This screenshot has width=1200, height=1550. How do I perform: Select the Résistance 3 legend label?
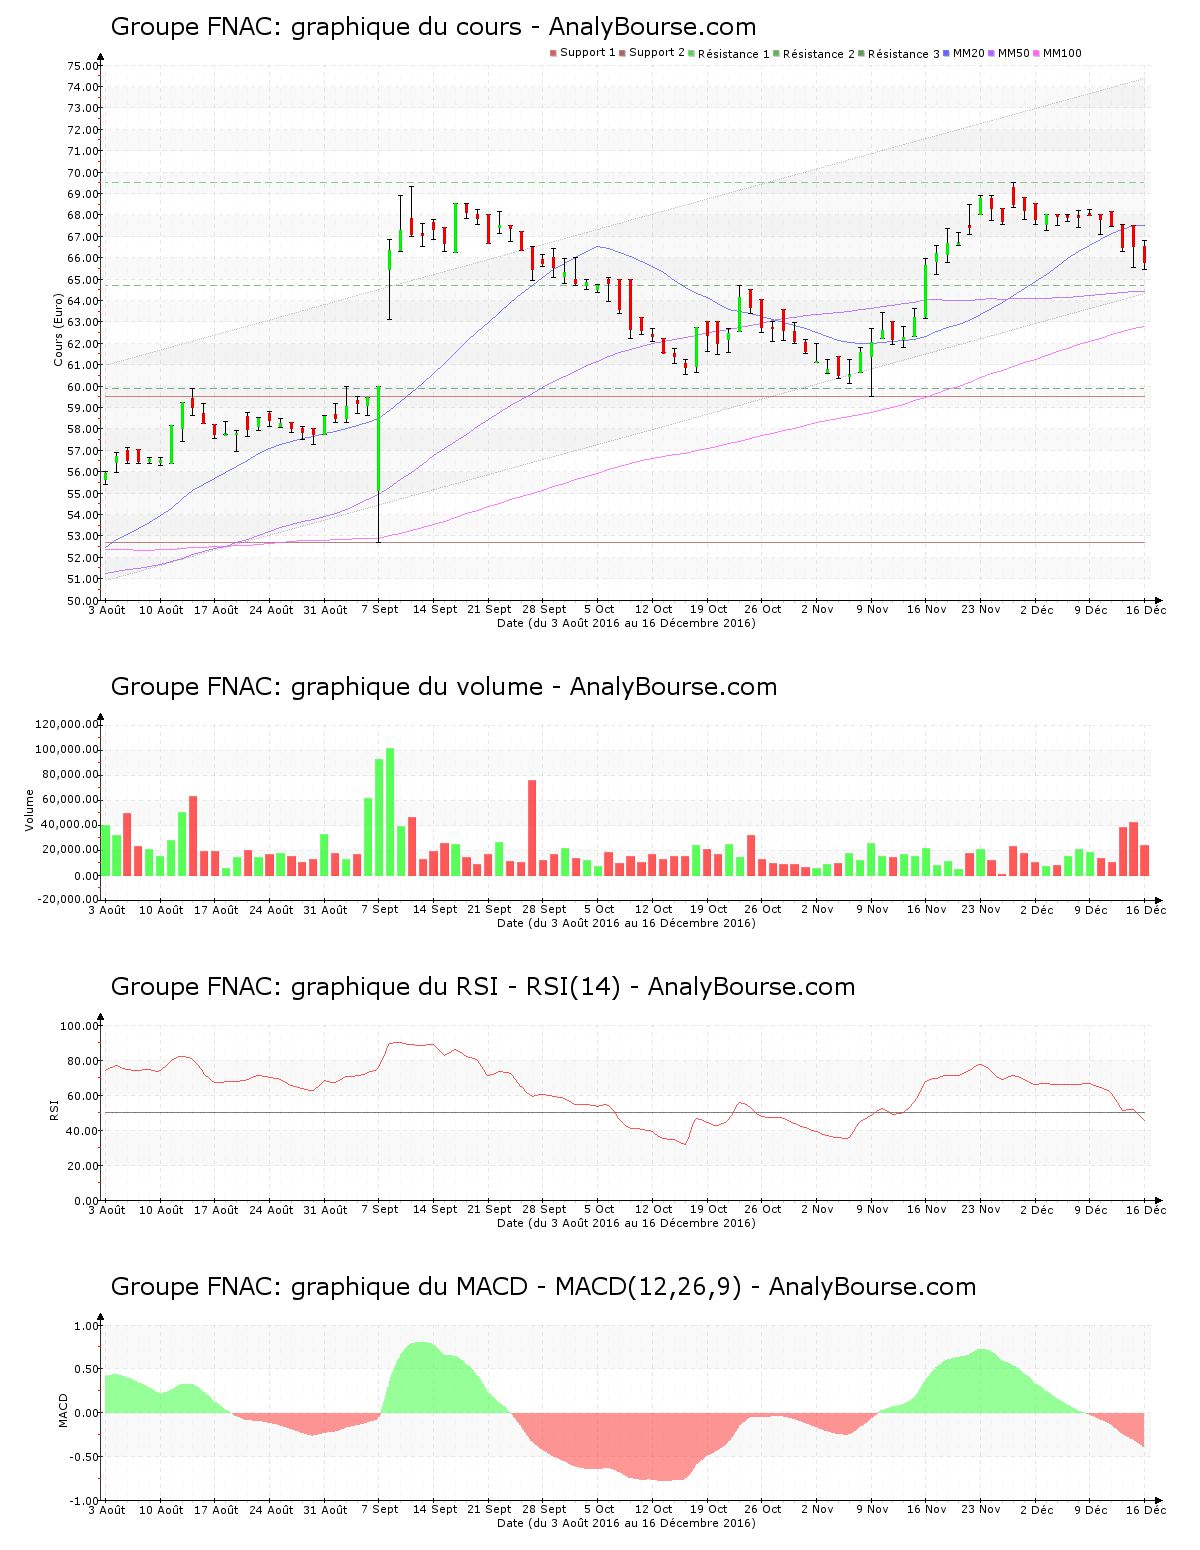(x=904, y=53)
